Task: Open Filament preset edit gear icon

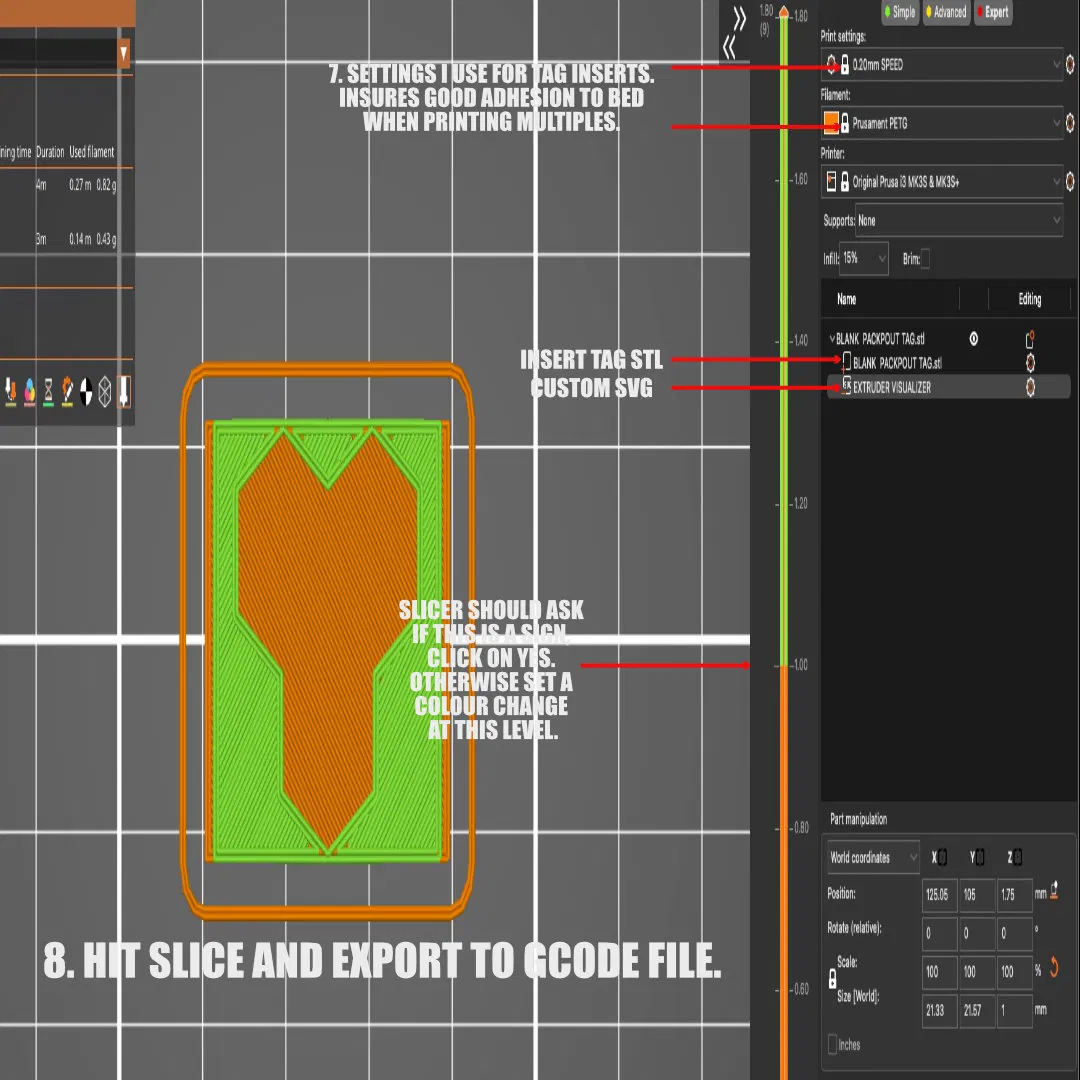Action: [x=1070, y=123]
